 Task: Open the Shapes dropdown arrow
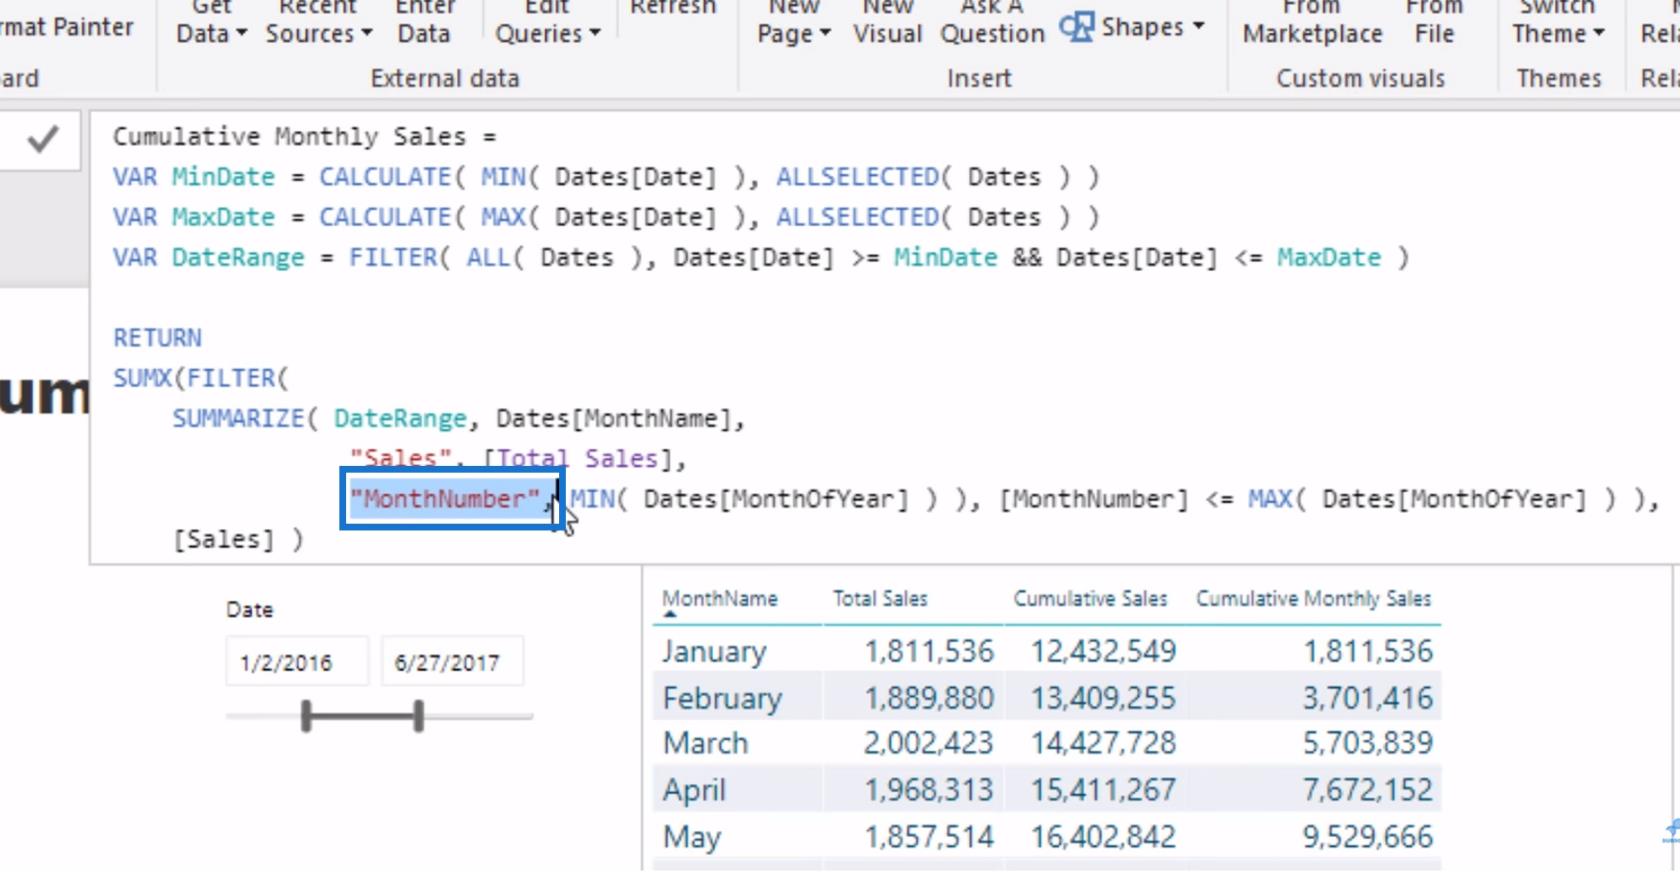1198,27
